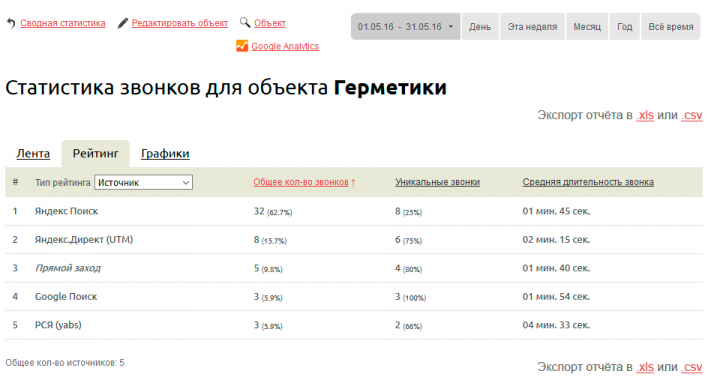
Task: Click the Google Analytics chart icon
Action: (242, 46)
